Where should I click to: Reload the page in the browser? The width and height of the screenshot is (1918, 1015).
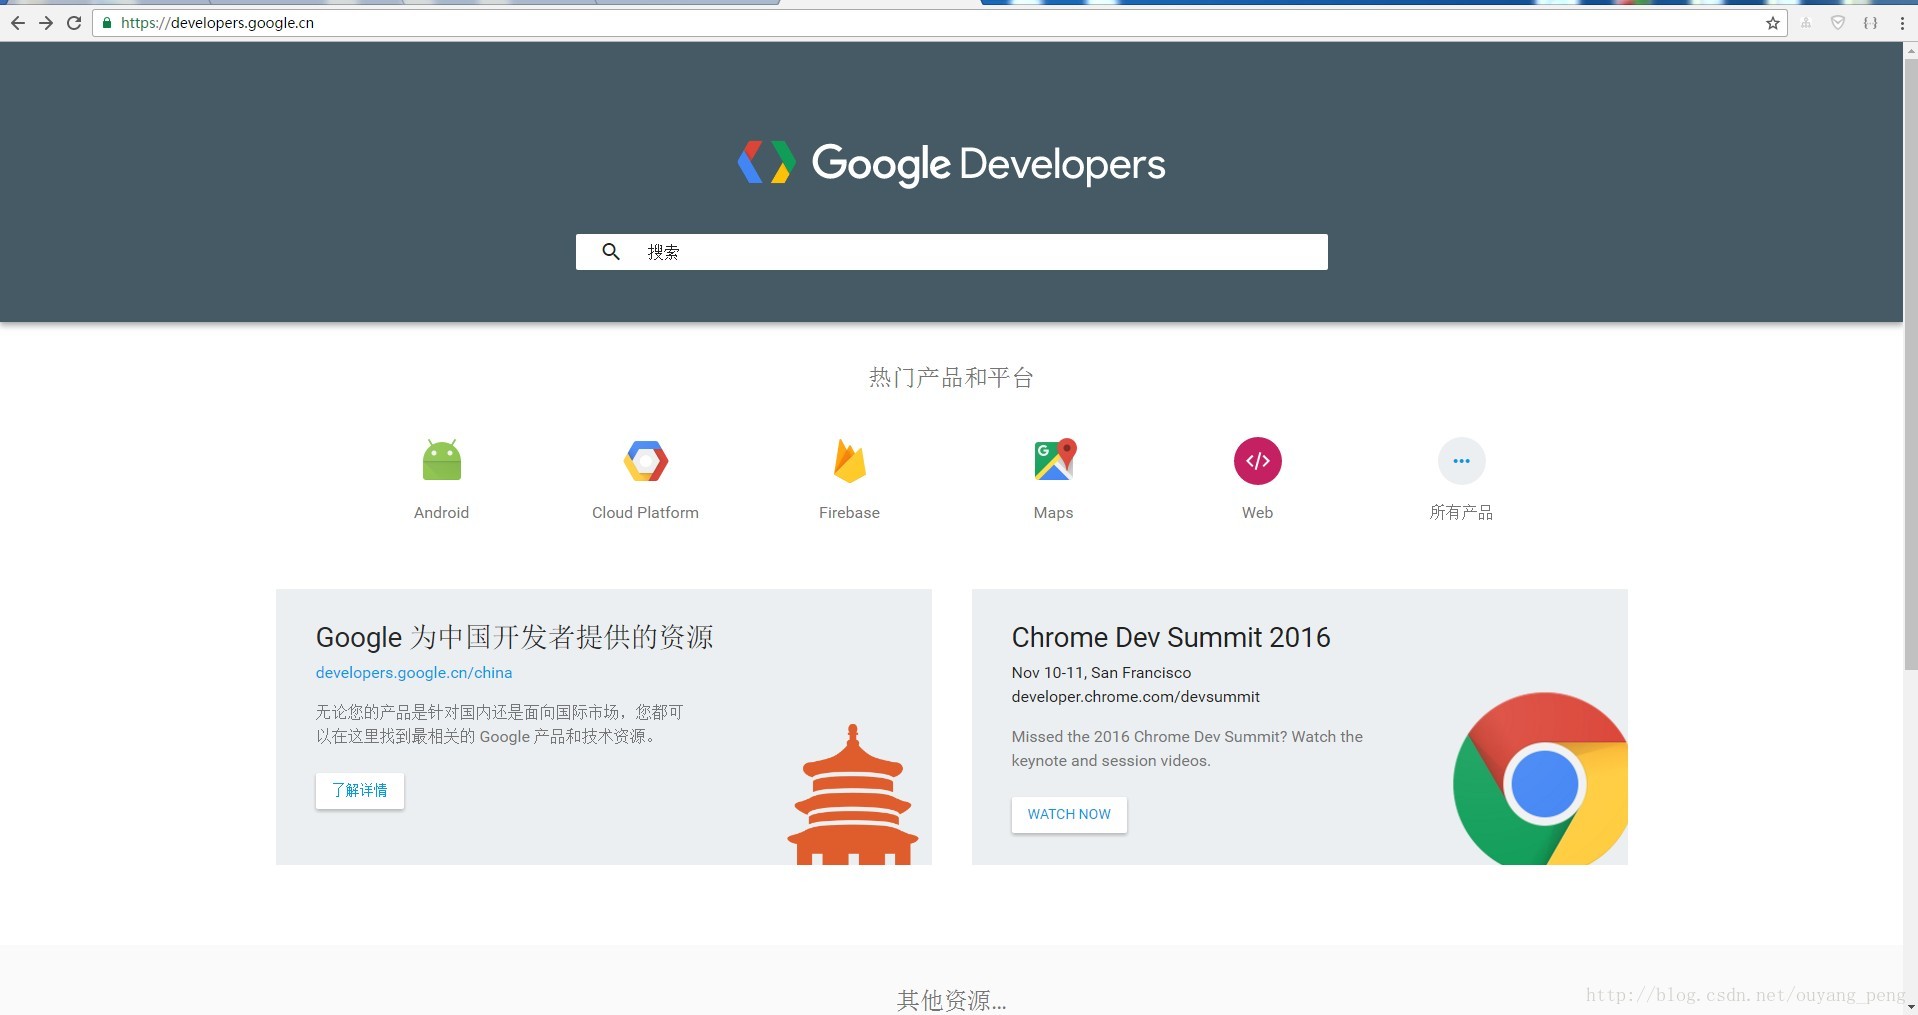click(74, 23)
